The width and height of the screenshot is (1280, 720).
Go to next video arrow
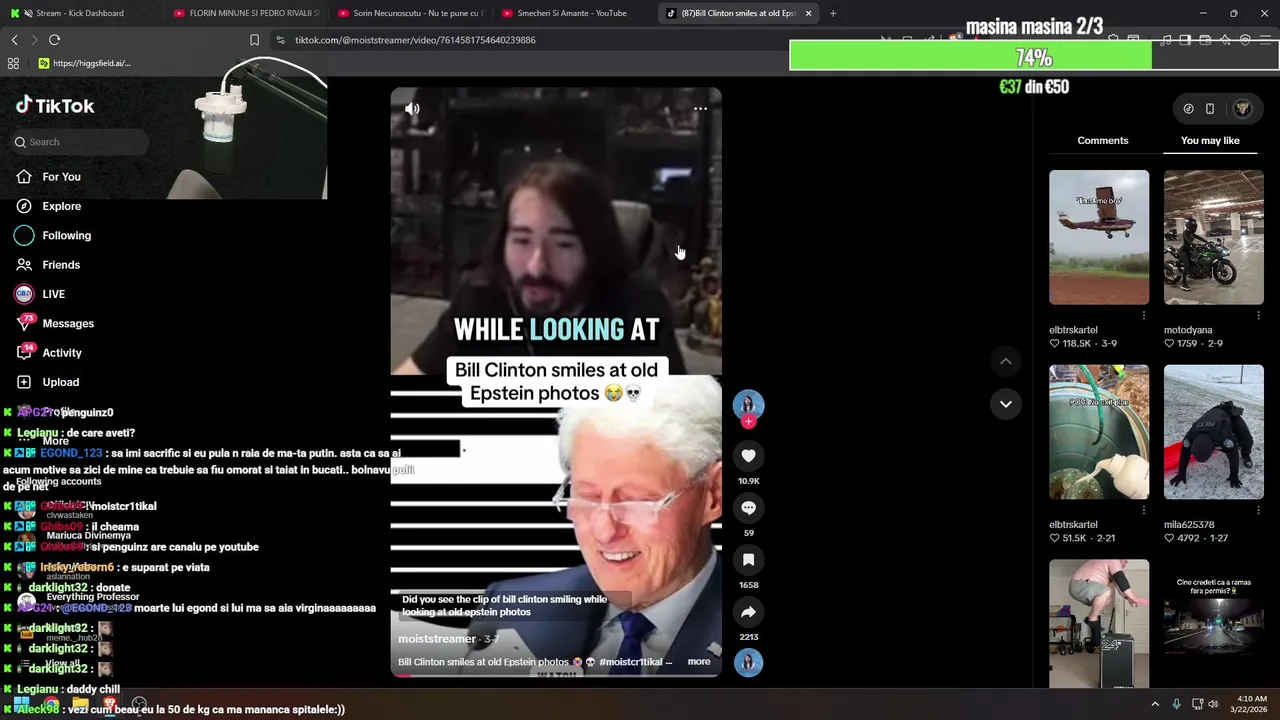(1006, 404)
